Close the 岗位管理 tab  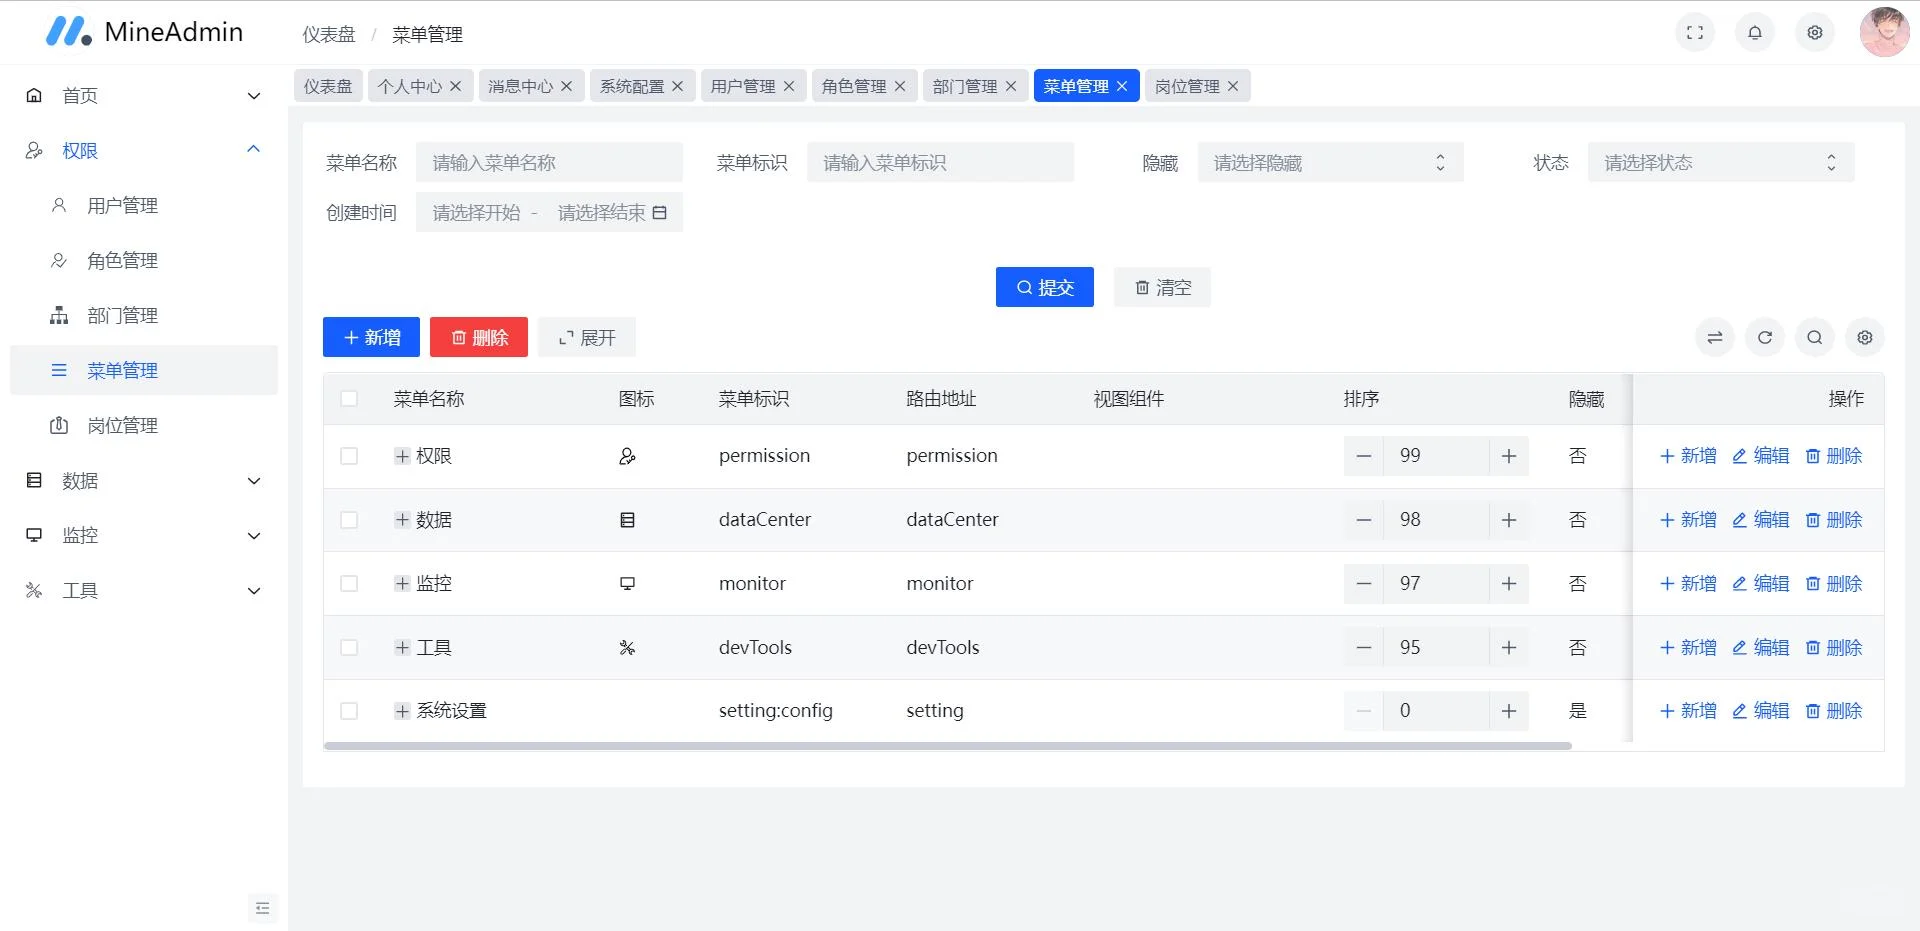pyautogui.click(x=1233, y=86)
